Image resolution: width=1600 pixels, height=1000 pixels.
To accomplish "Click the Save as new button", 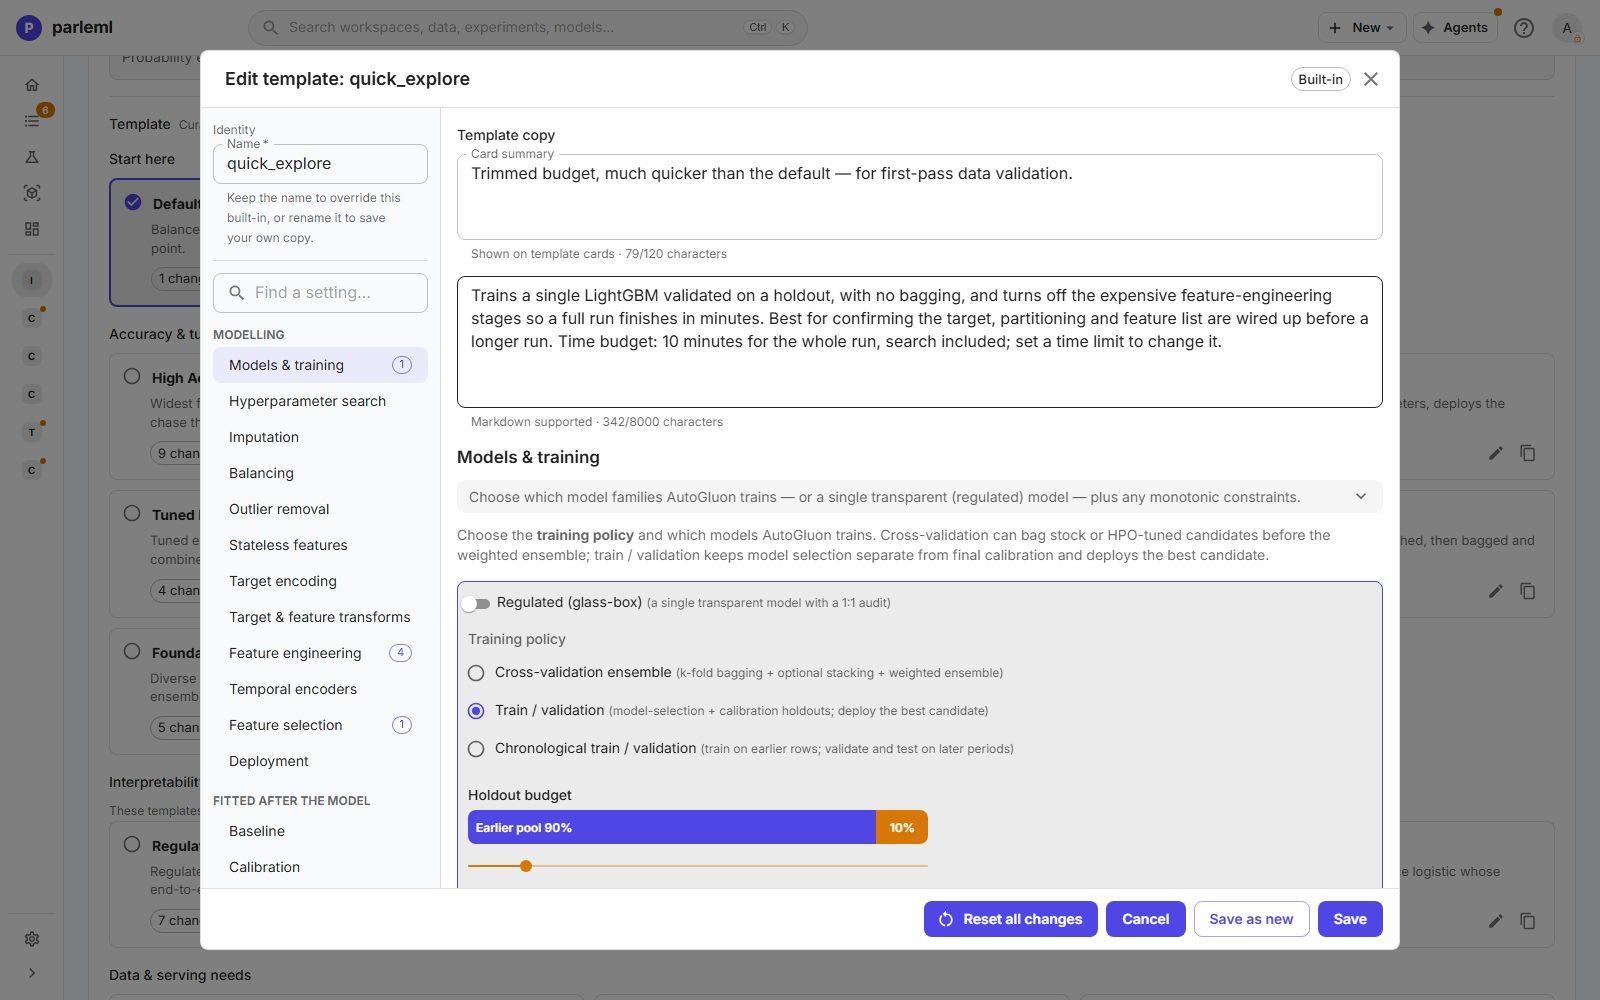I will click(1251, 919).
